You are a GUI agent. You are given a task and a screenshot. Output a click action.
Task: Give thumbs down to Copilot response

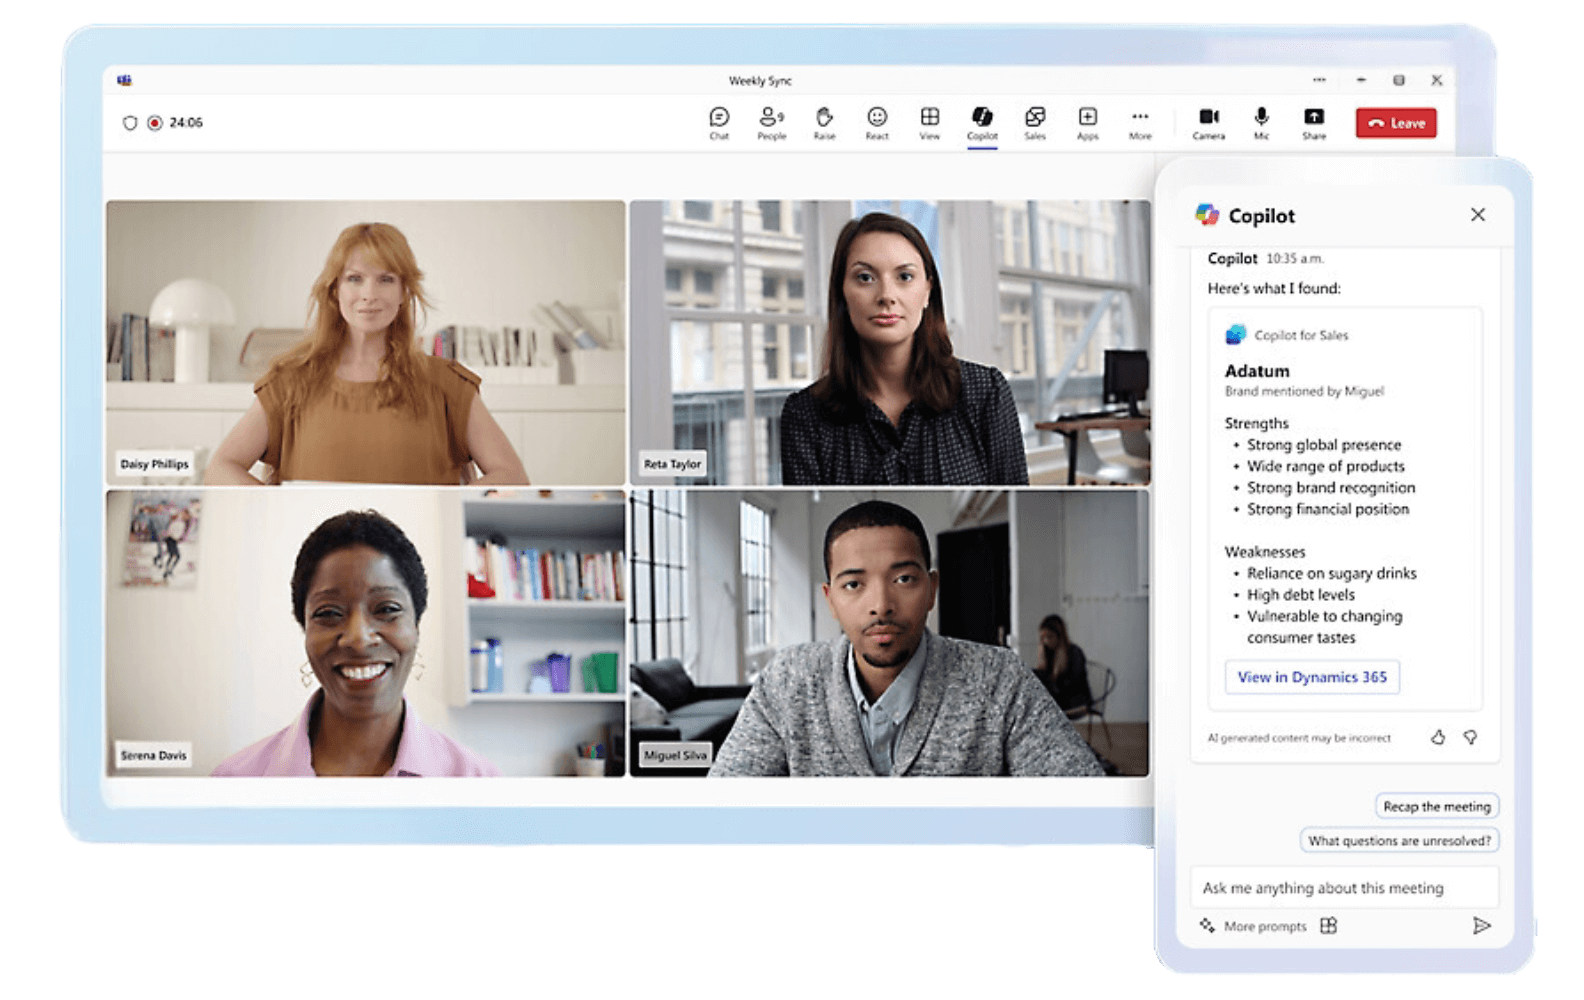[1470, 737]
